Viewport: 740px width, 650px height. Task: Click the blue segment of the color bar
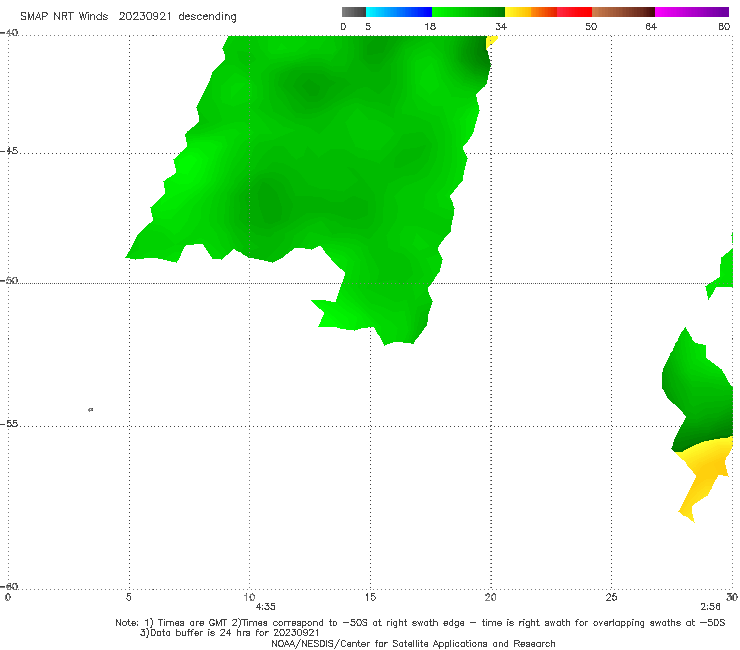(399, 12)
